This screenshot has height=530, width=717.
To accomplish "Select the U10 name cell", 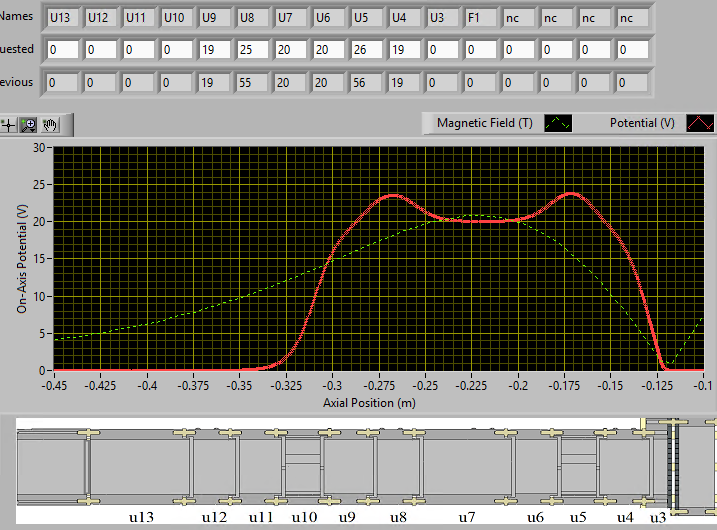I will click(x=177, y=17).
